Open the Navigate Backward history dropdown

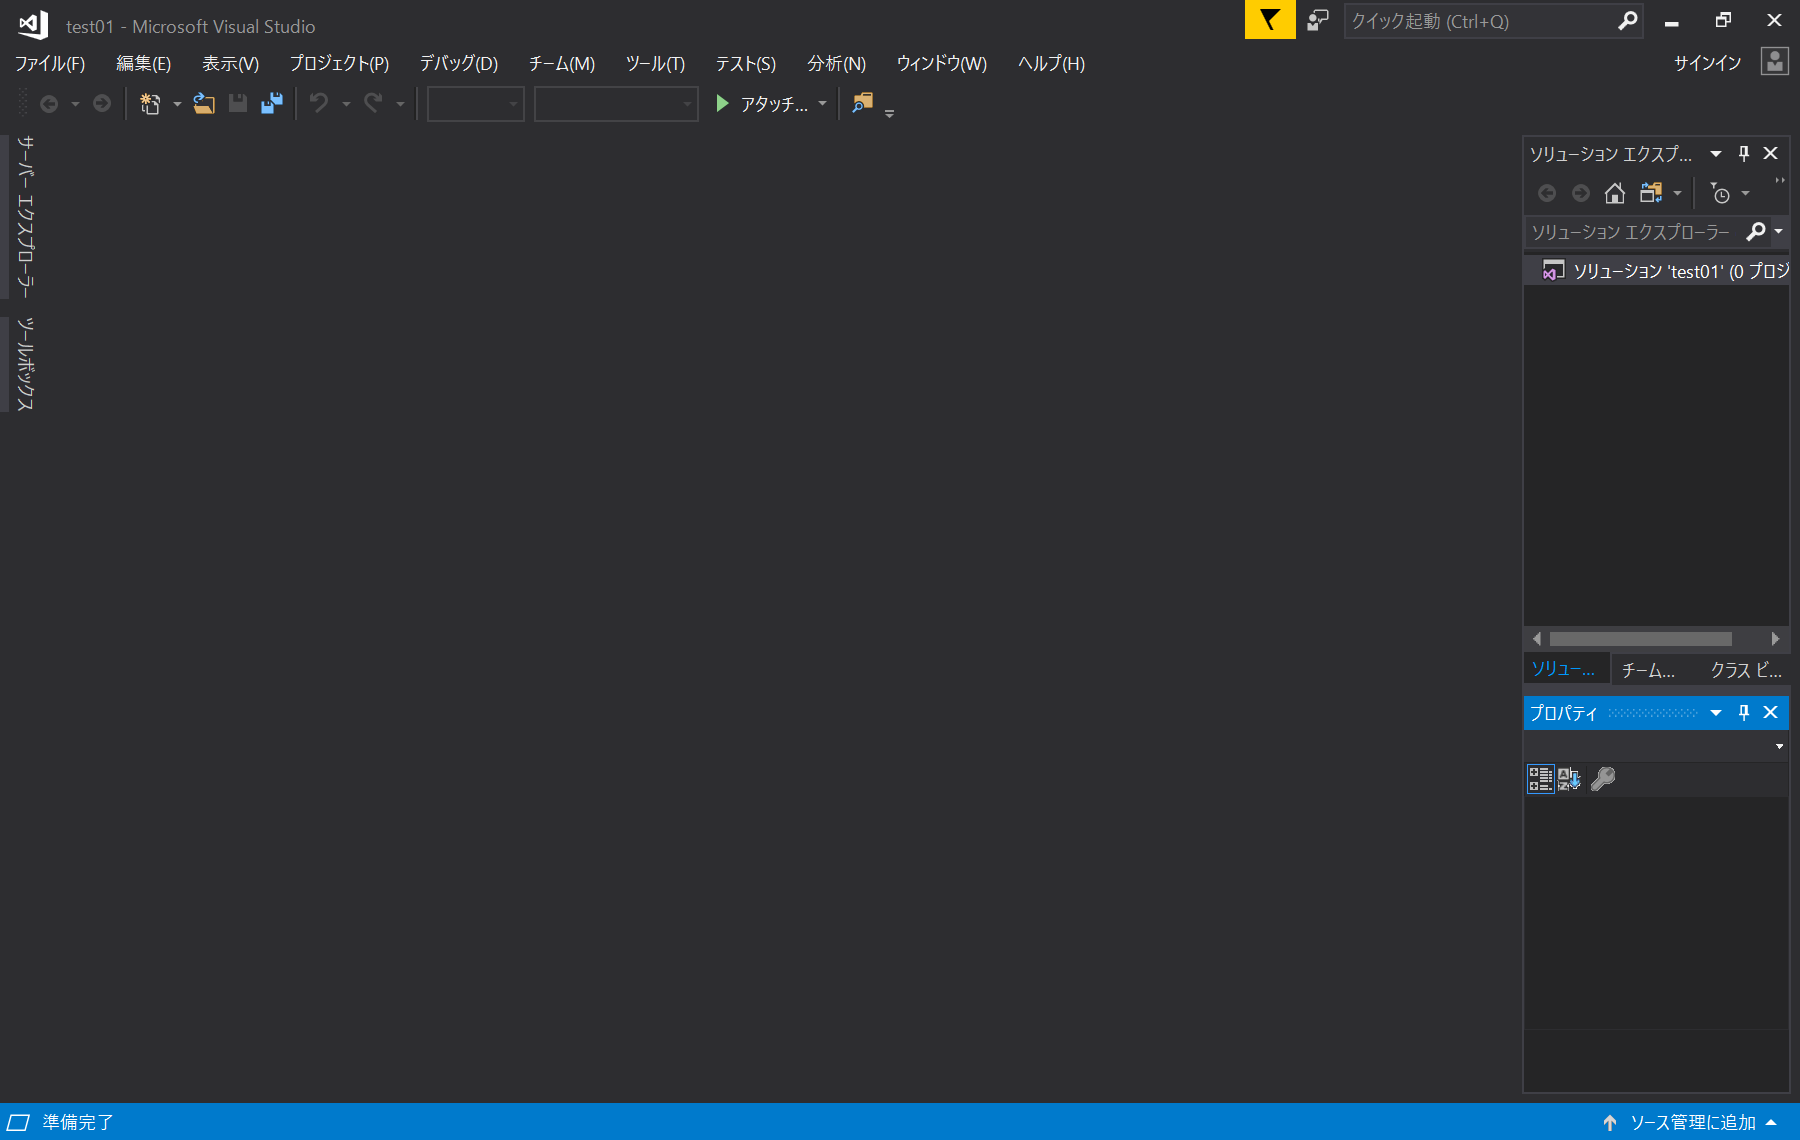[x=75, y=104]
